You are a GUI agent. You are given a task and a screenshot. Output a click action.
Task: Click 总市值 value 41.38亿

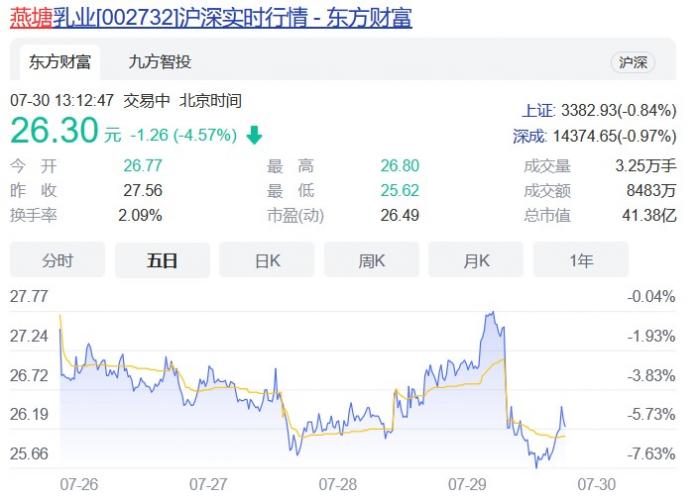point(650,215)
